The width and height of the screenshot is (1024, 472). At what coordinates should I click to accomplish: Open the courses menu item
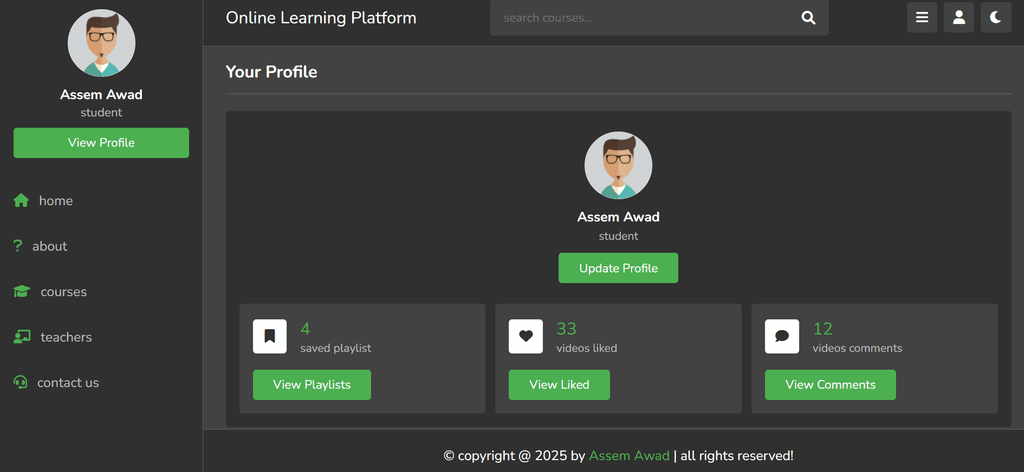coord(63,292)
